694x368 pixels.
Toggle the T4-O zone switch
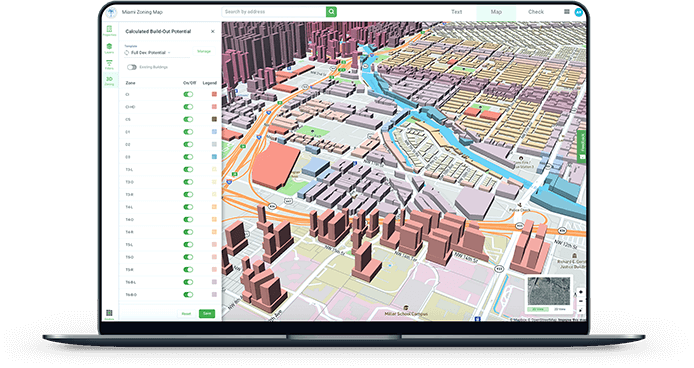coord(189,219)
